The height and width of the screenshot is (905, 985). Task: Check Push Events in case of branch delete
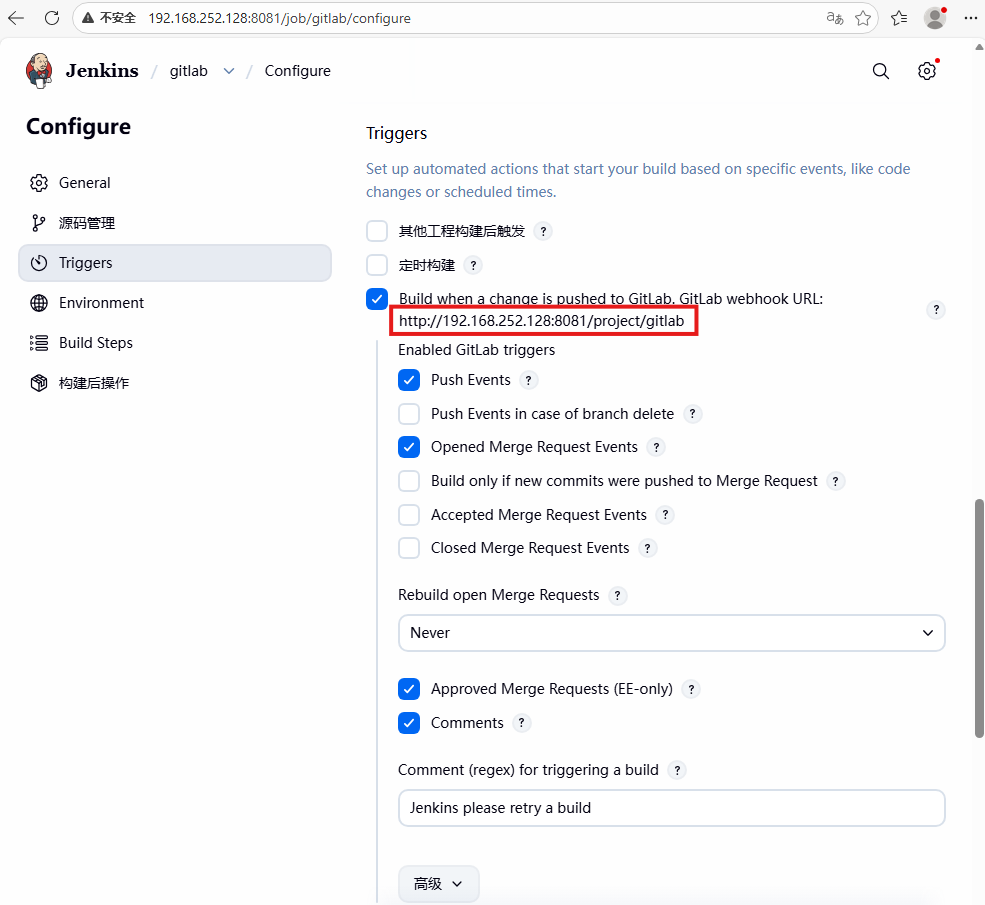pos(409,413)
